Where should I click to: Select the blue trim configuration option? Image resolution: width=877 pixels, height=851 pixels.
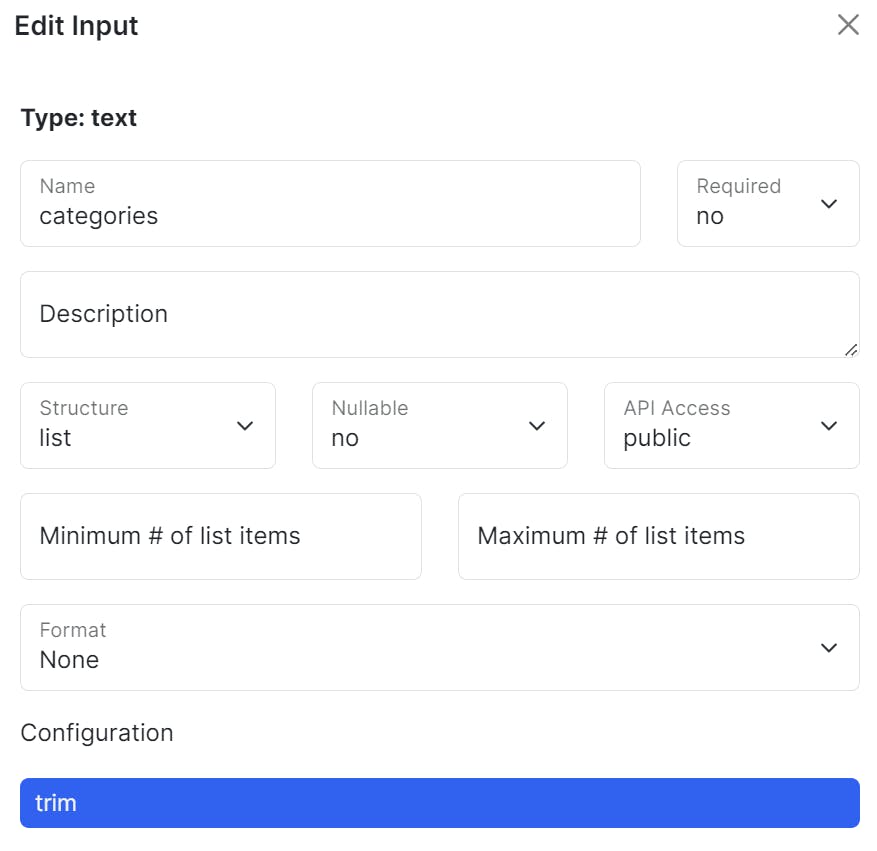tap(439, 803)
